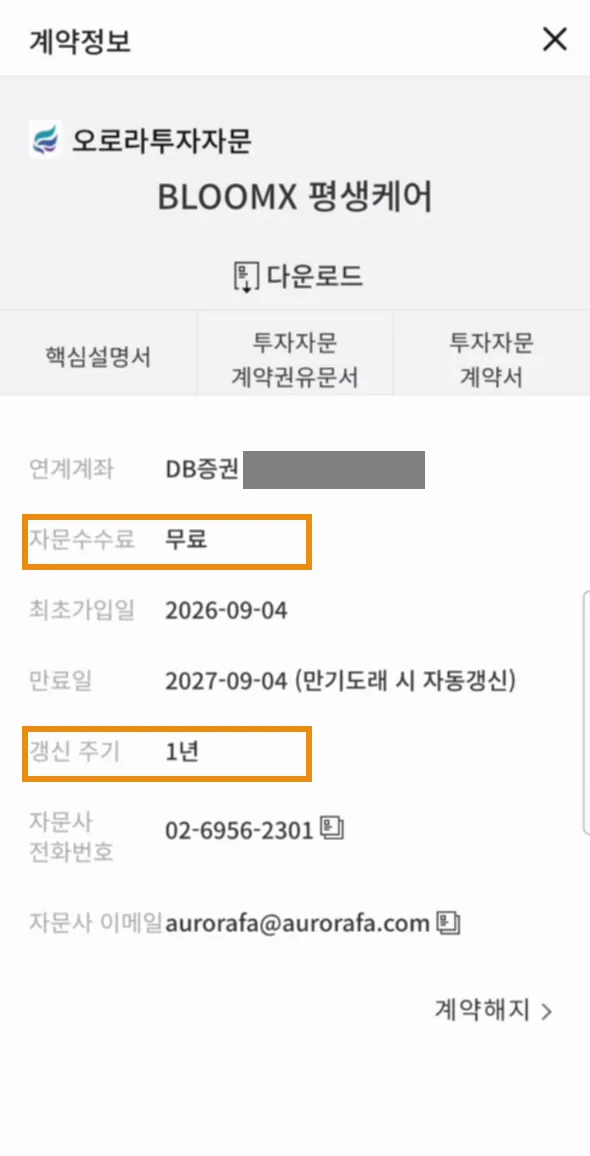Click the 자문수수료 무료 row
Image resolution: width=590 pixels, height=1156 pixels.
coord(167,542)
